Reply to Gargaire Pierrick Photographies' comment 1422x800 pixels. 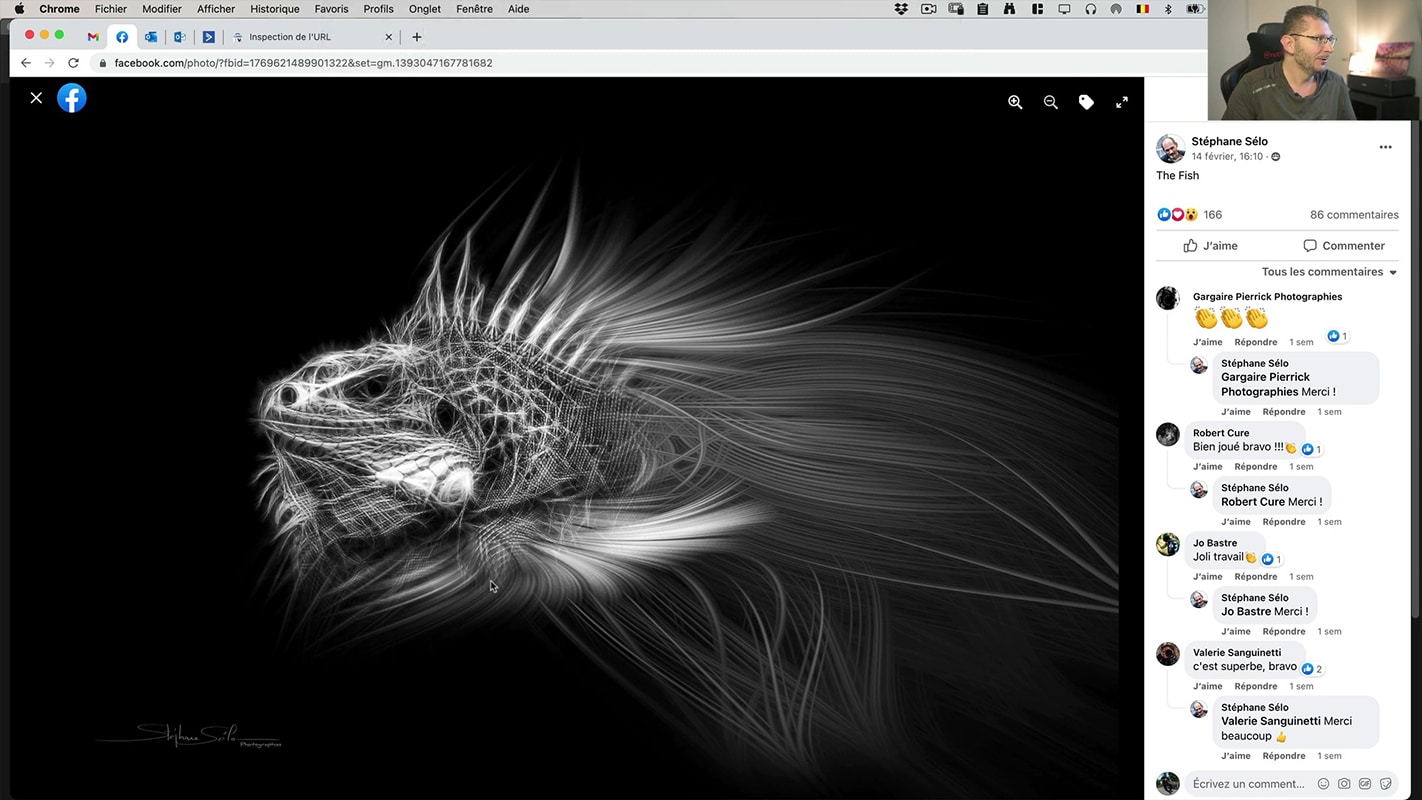pos(1255,342)
